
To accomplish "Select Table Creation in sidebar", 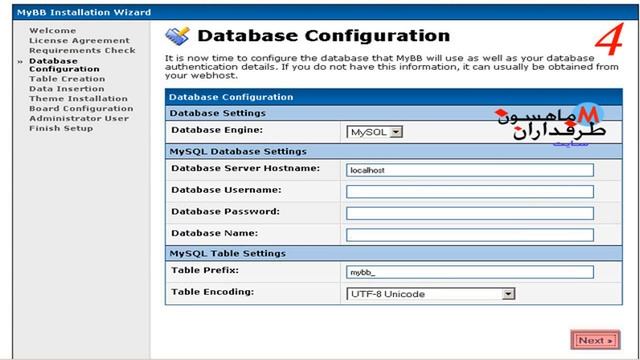I will (x=67, y=79).
